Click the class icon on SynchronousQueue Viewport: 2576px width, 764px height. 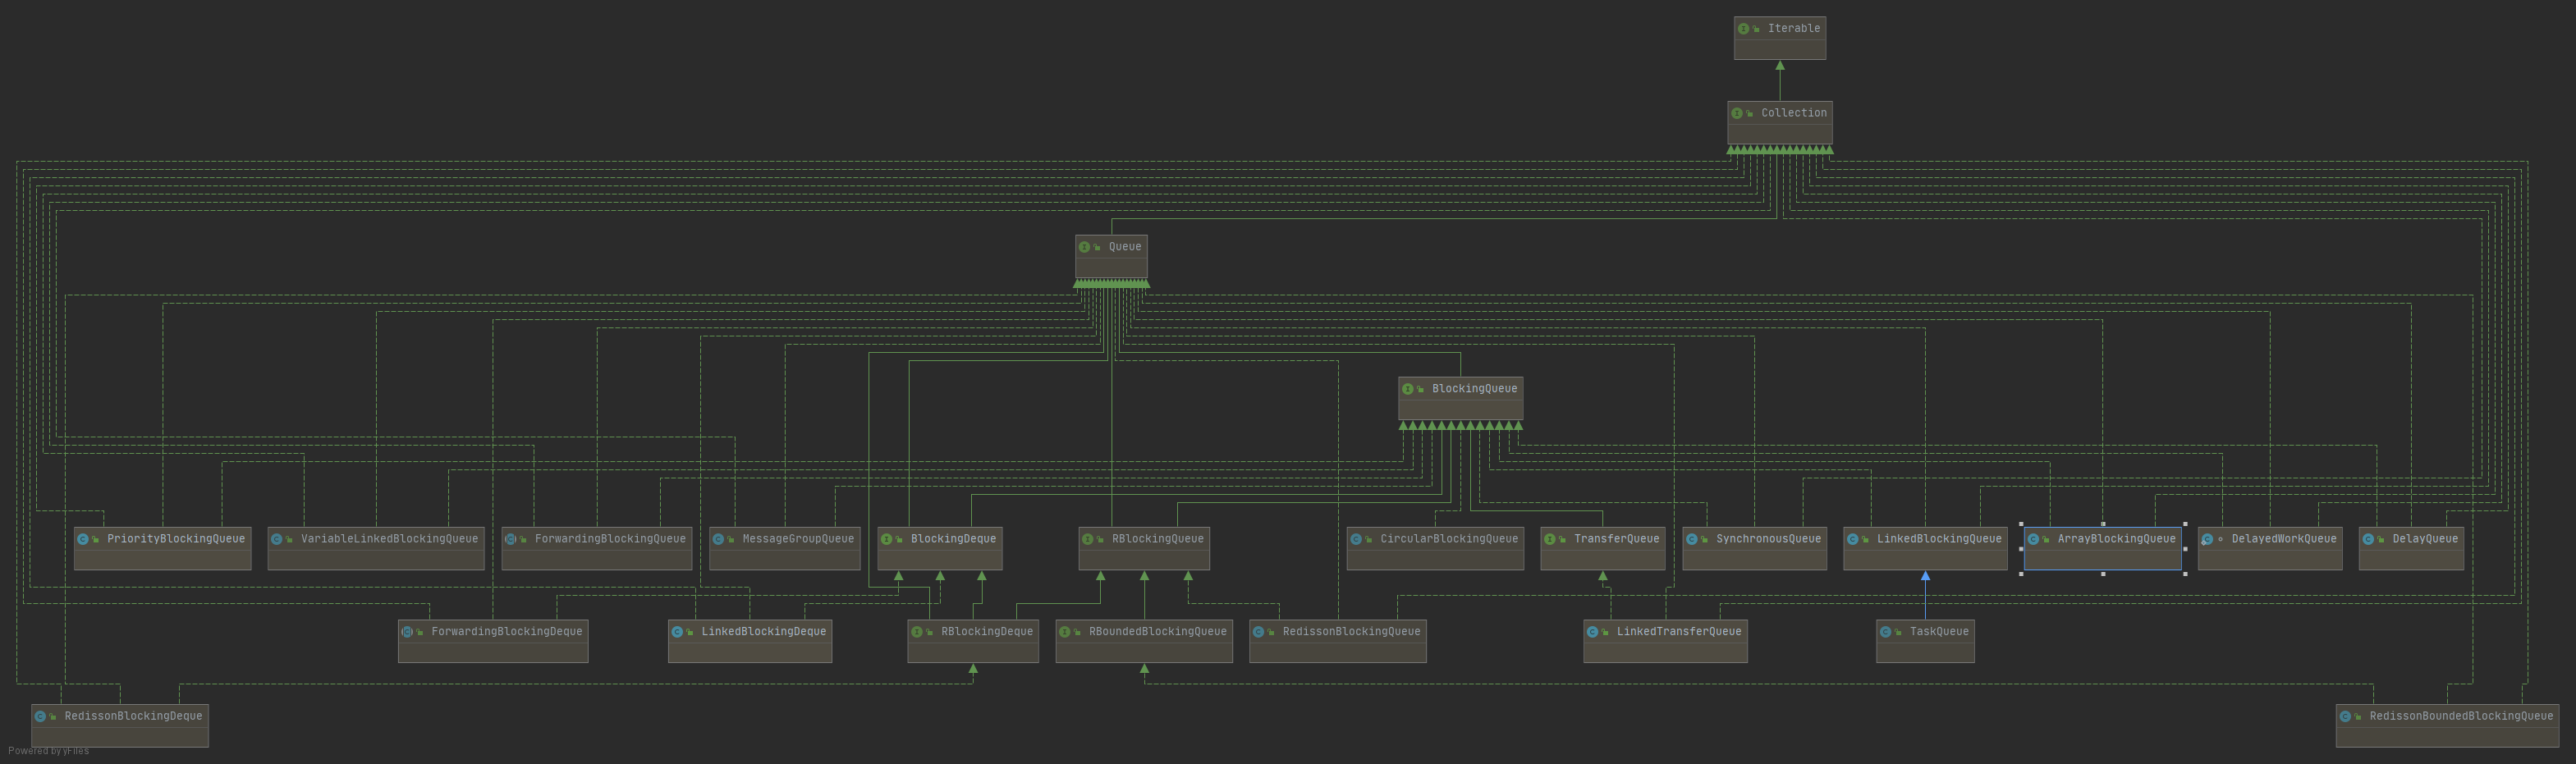tap(1691, 539)
